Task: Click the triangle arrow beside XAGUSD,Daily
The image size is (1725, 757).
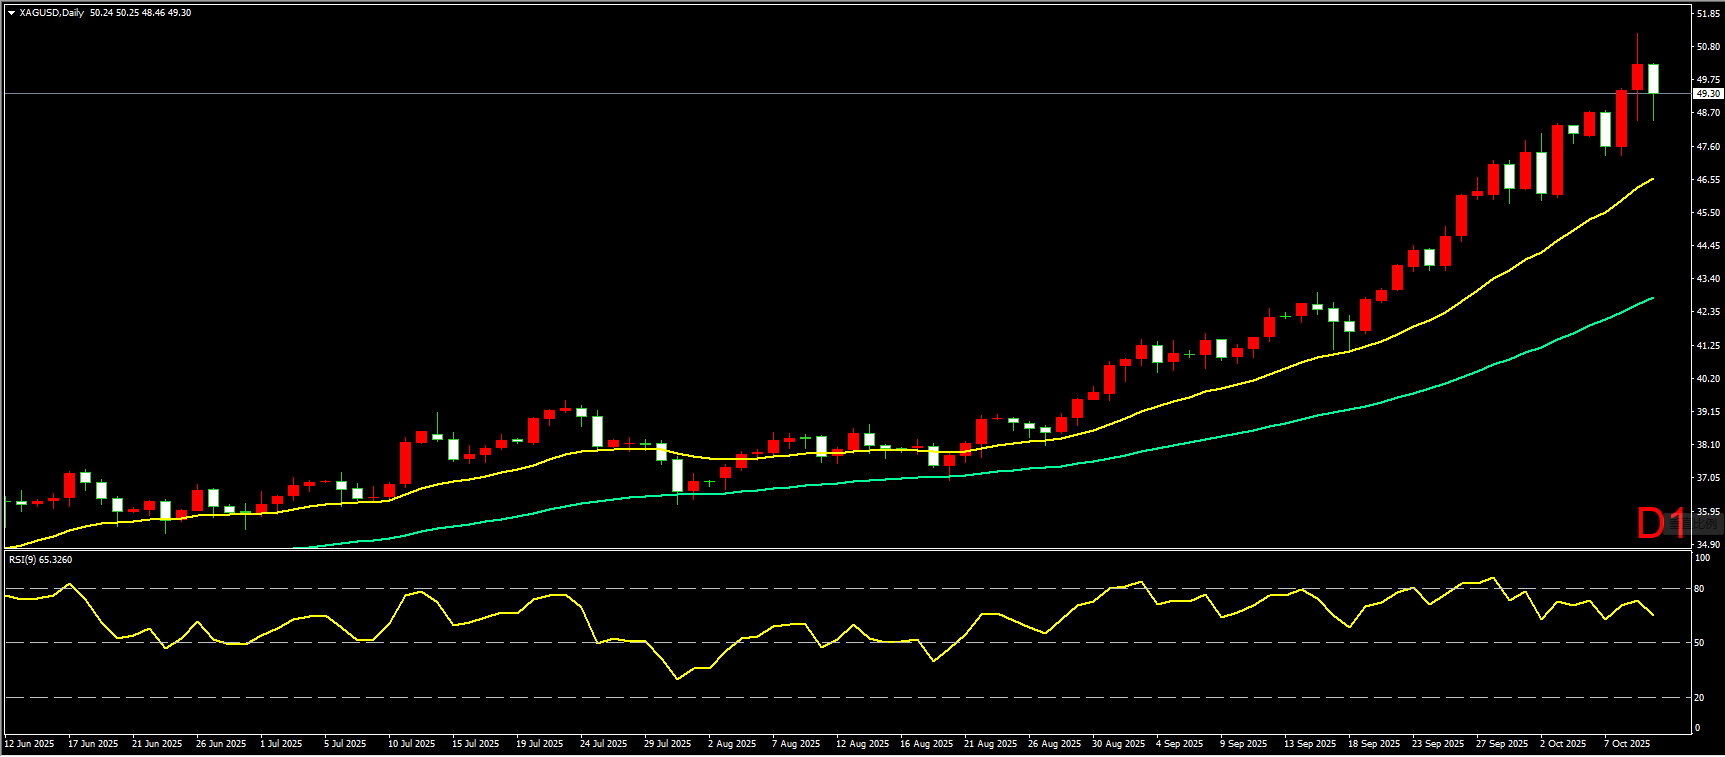Action: (x=12, y=13)
